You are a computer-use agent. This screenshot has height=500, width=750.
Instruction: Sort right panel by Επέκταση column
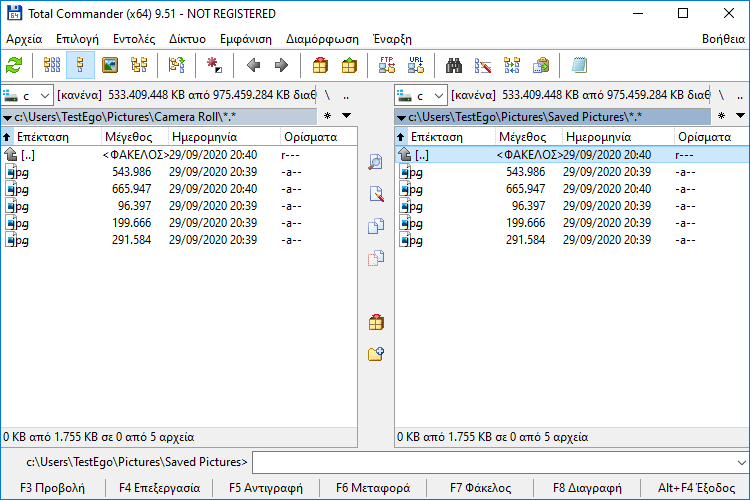(445, 137)
